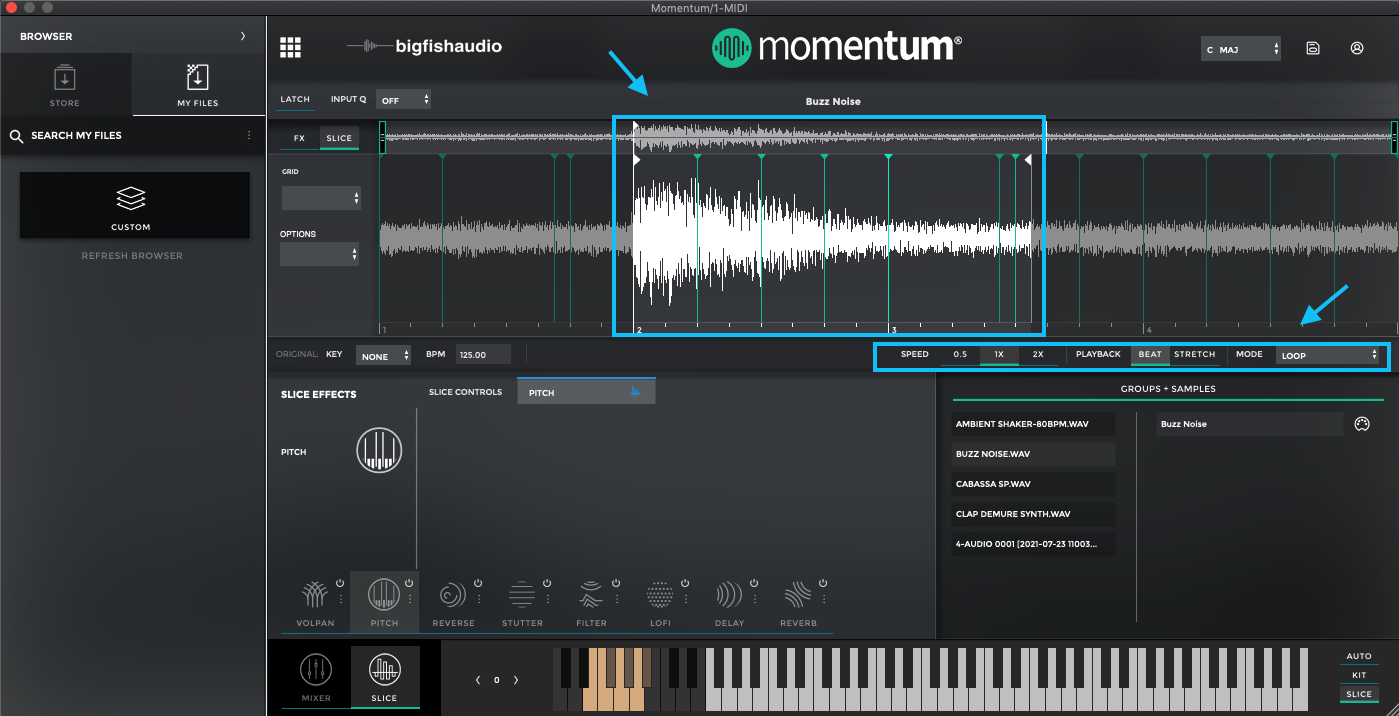This screenshot has width=1399, height=716.
Task: Expand the Grid dropdown in slice panel
Action: (320, 197)
